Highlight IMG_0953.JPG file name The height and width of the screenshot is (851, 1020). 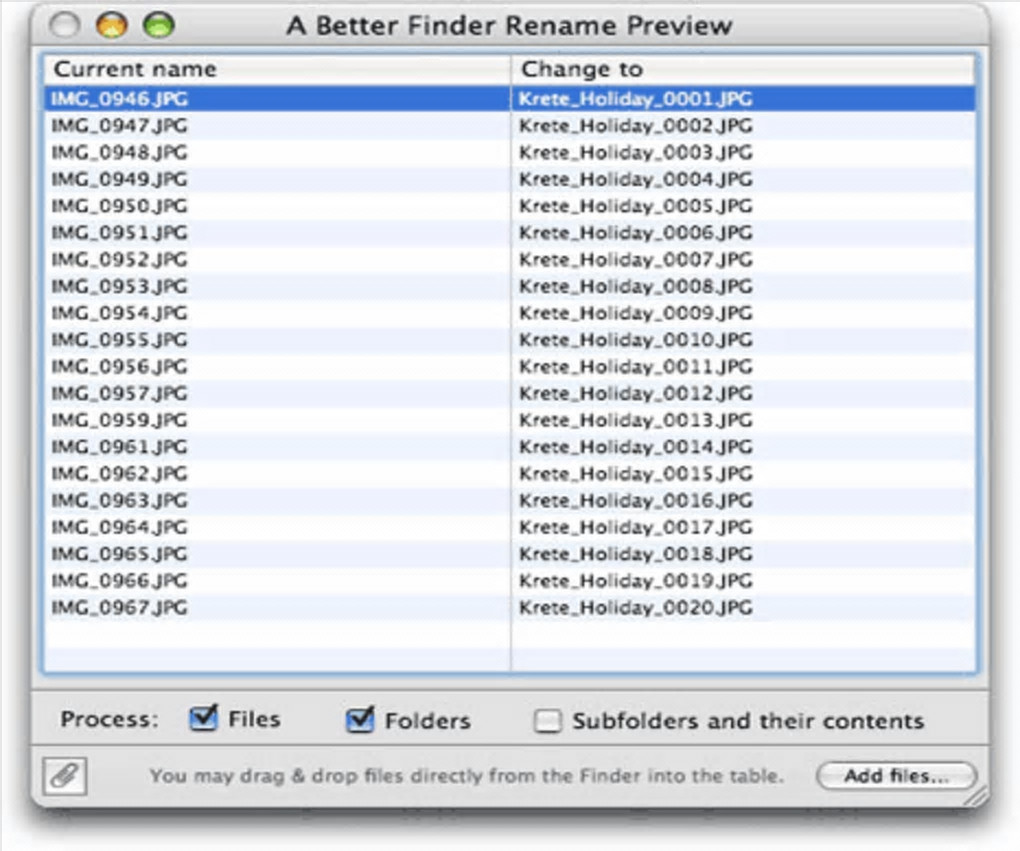[x=120, y=286]
